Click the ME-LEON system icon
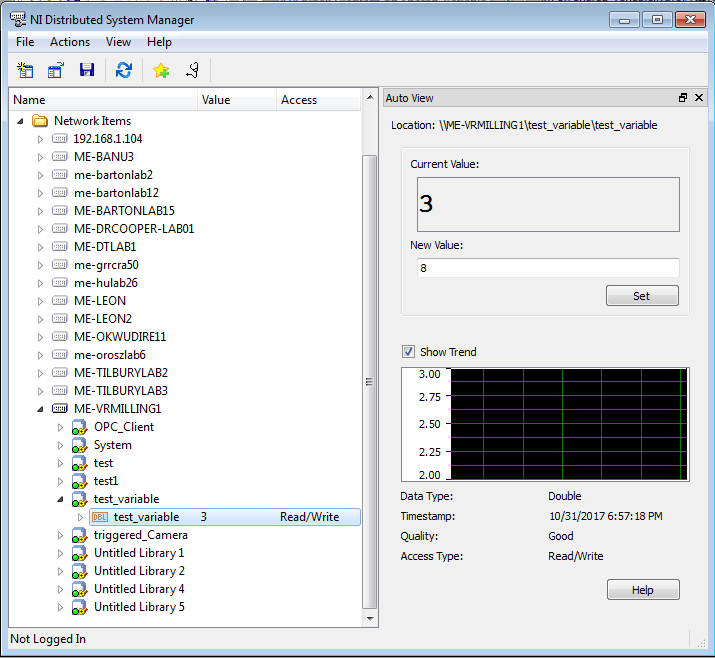 (x=60, y=301)
